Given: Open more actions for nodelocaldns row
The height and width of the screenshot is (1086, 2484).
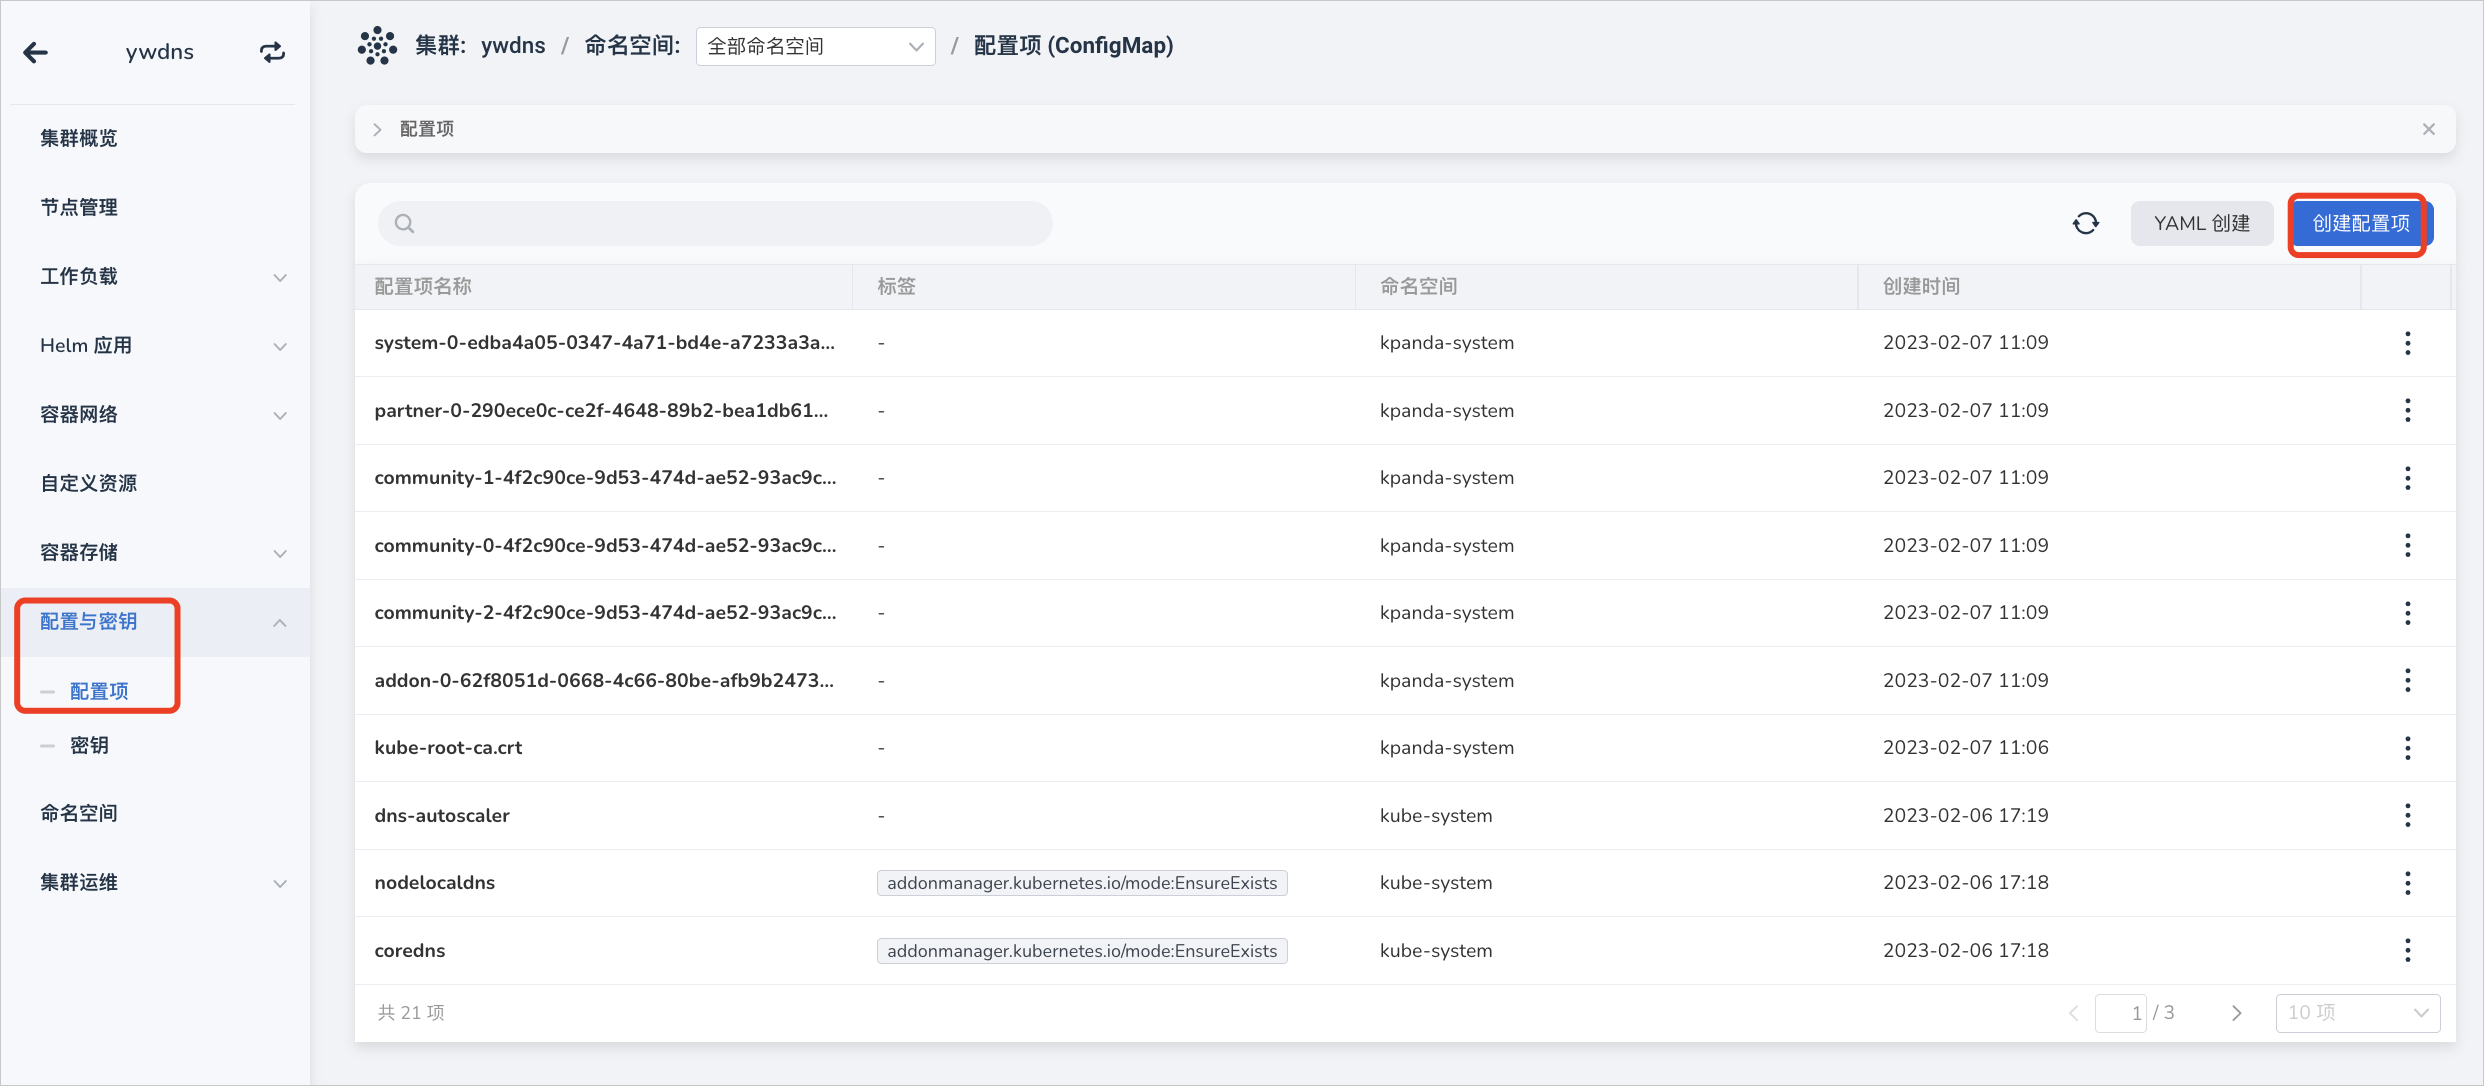Looking at the screenshot, I should pyautogui.click(x=2408, y=883).
